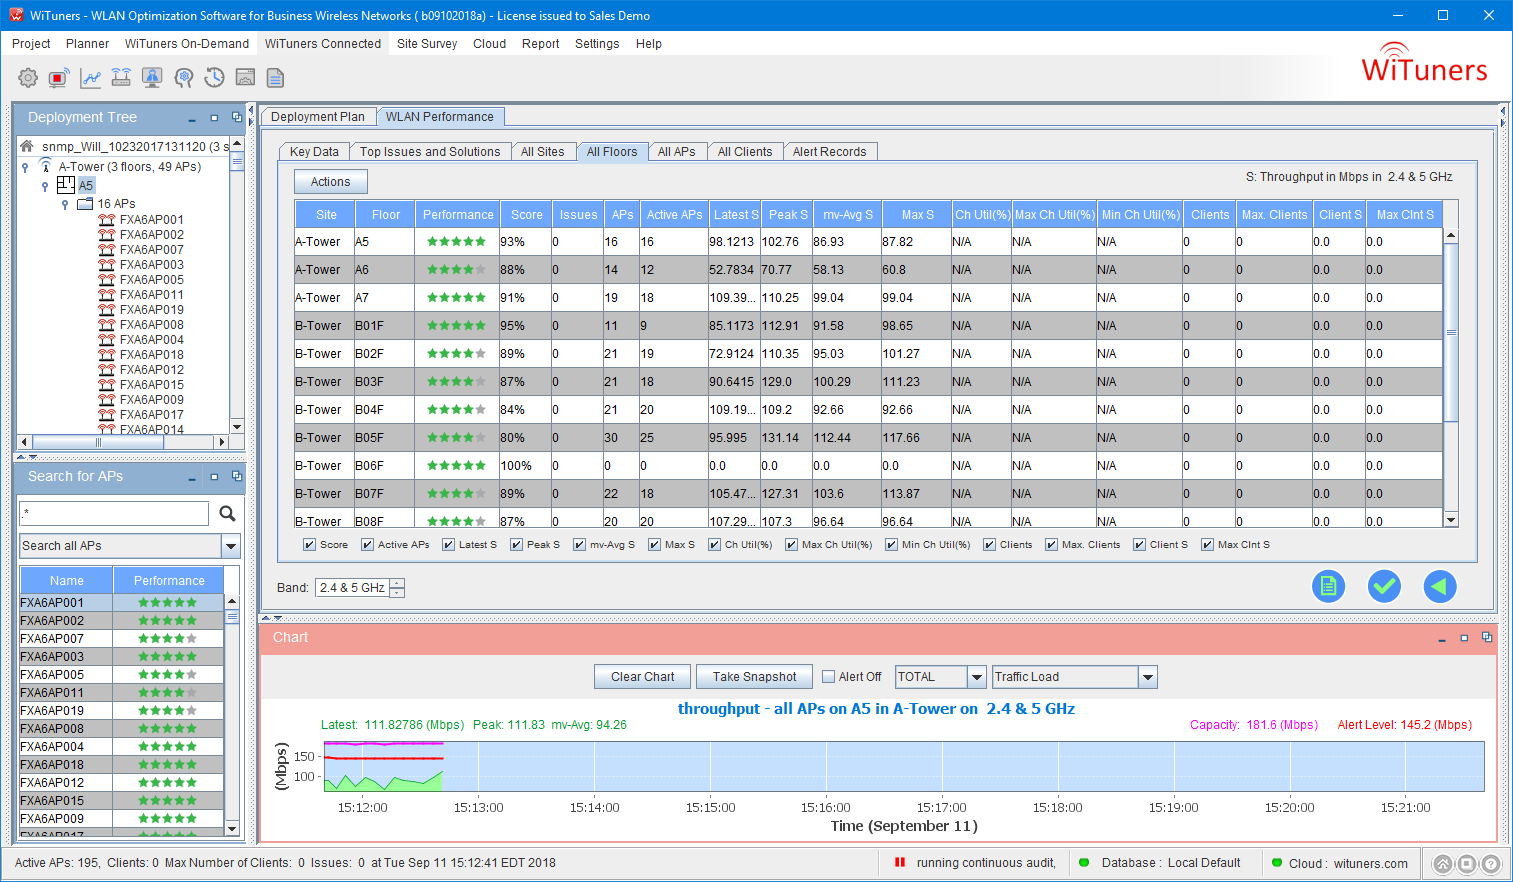Click the round blue document list icon
Viewport: 1513px width, 882px height.
[x=1328, y=587]
